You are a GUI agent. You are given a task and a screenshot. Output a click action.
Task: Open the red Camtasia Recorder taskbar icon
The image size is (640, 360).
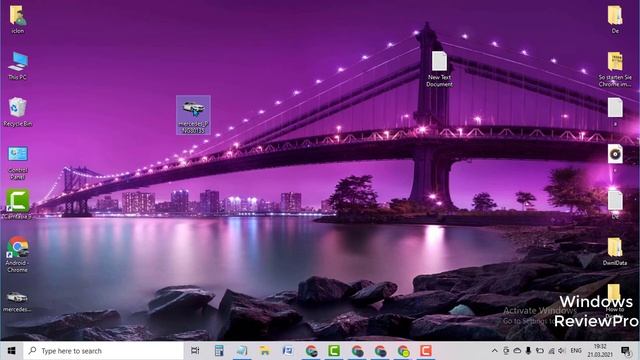426,351
